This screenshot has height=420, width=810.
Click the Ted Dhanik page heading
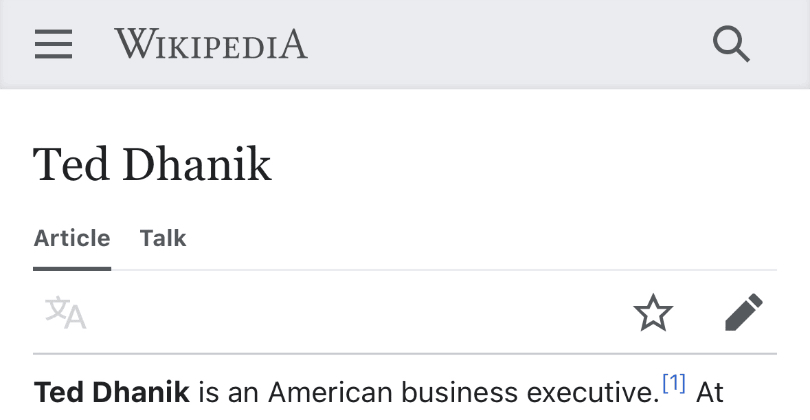click(152, 164)
